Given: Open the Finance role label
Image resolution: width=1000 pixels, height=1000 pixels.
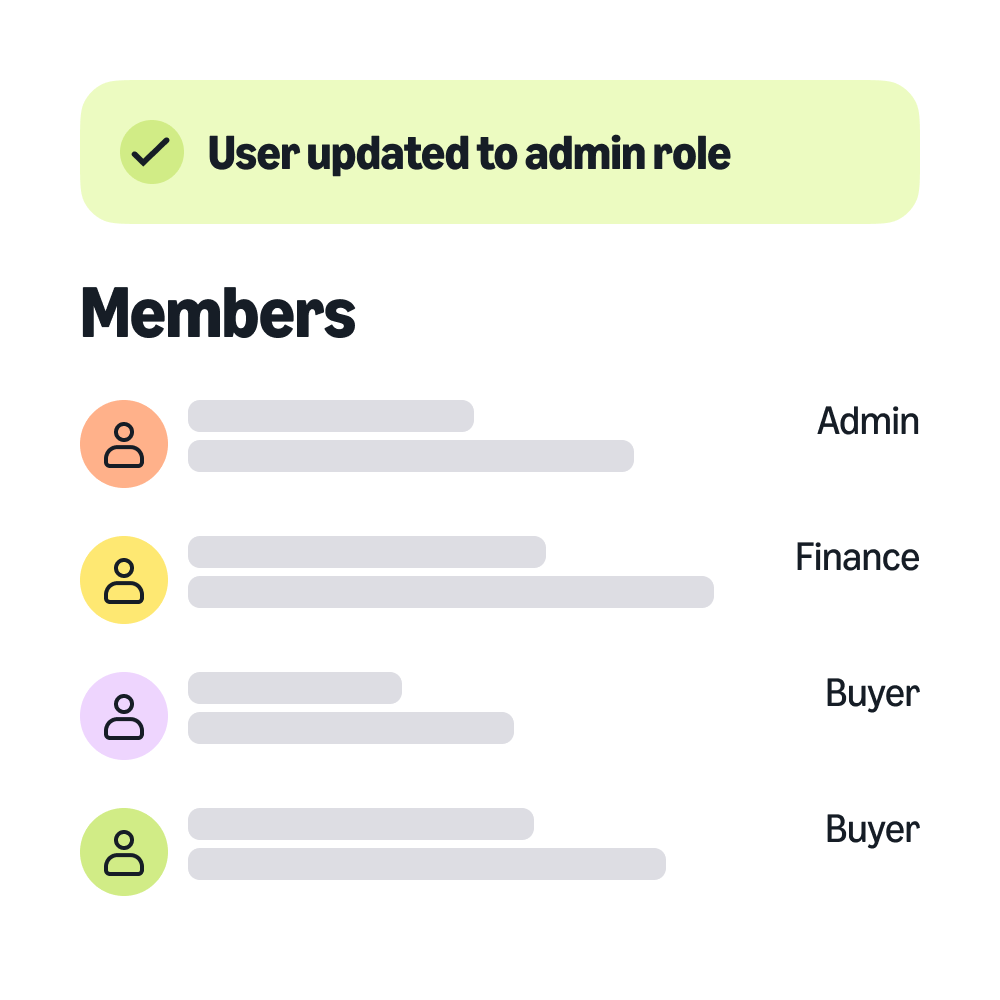Looking at the screenshot, I should tap(857, 557).
